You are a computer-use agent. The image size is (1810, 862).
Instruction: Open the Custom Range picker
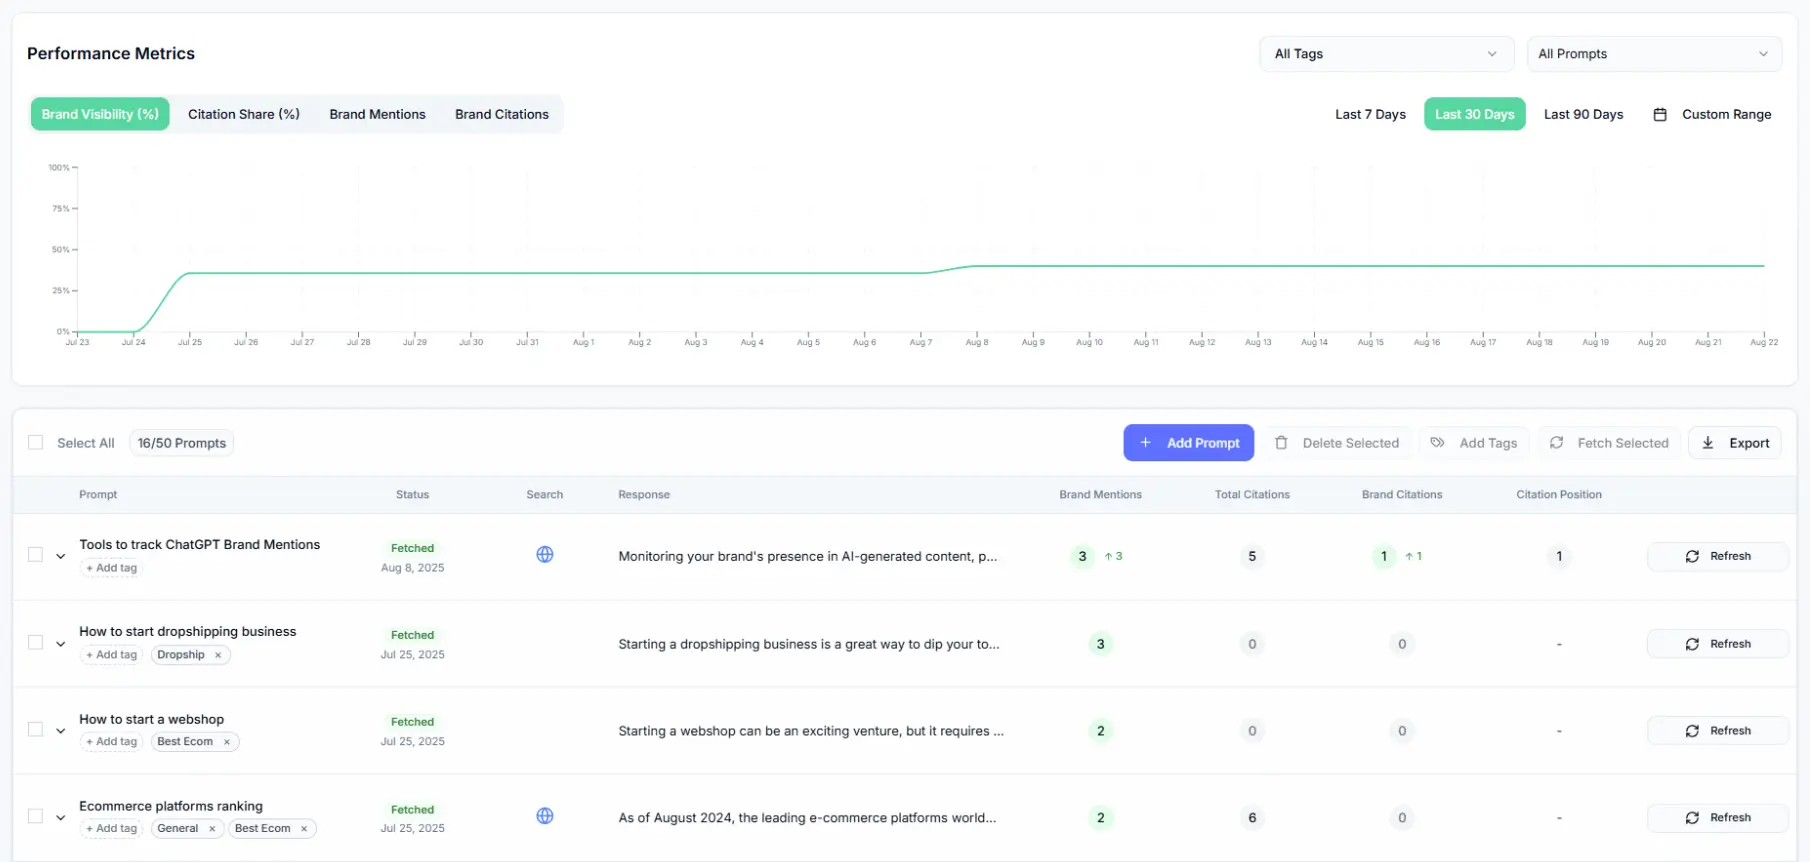[x=1712, y=114]
